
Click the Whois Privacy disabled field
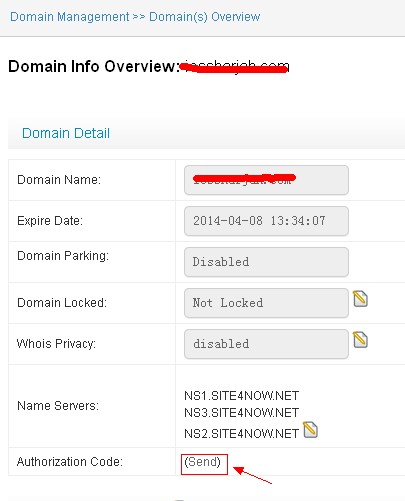(266, 344)
